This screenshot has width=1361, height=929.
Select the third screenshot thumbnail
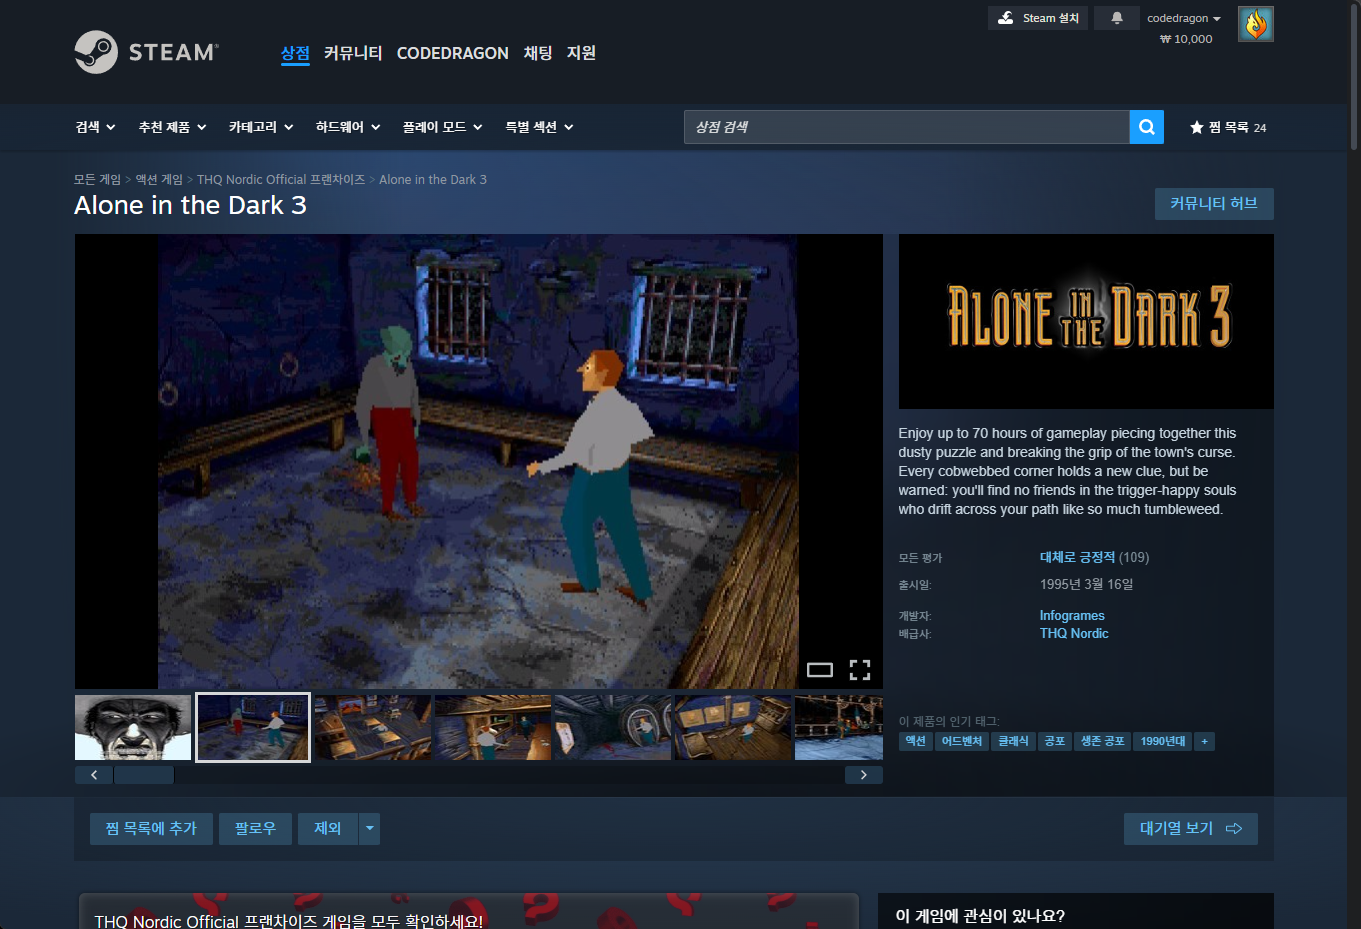pos(373,728)
